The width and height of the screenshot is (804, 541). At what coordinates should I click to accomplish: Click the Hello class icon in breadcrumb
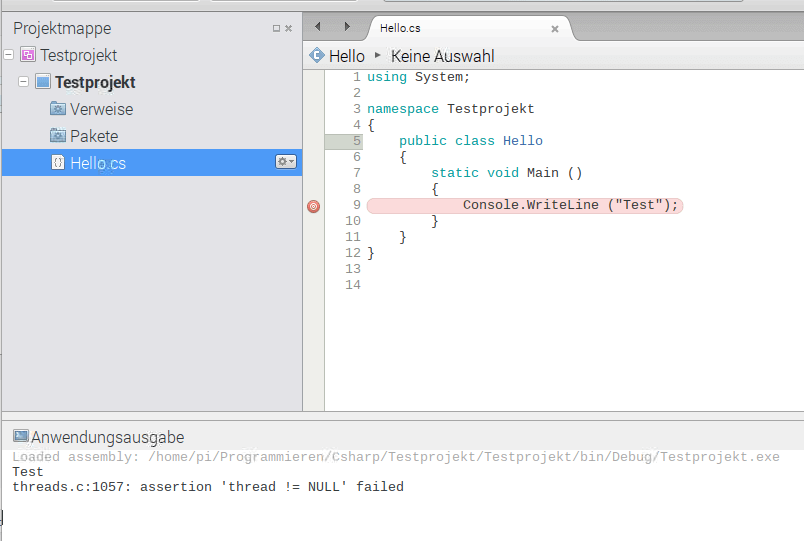click(317, 55)
